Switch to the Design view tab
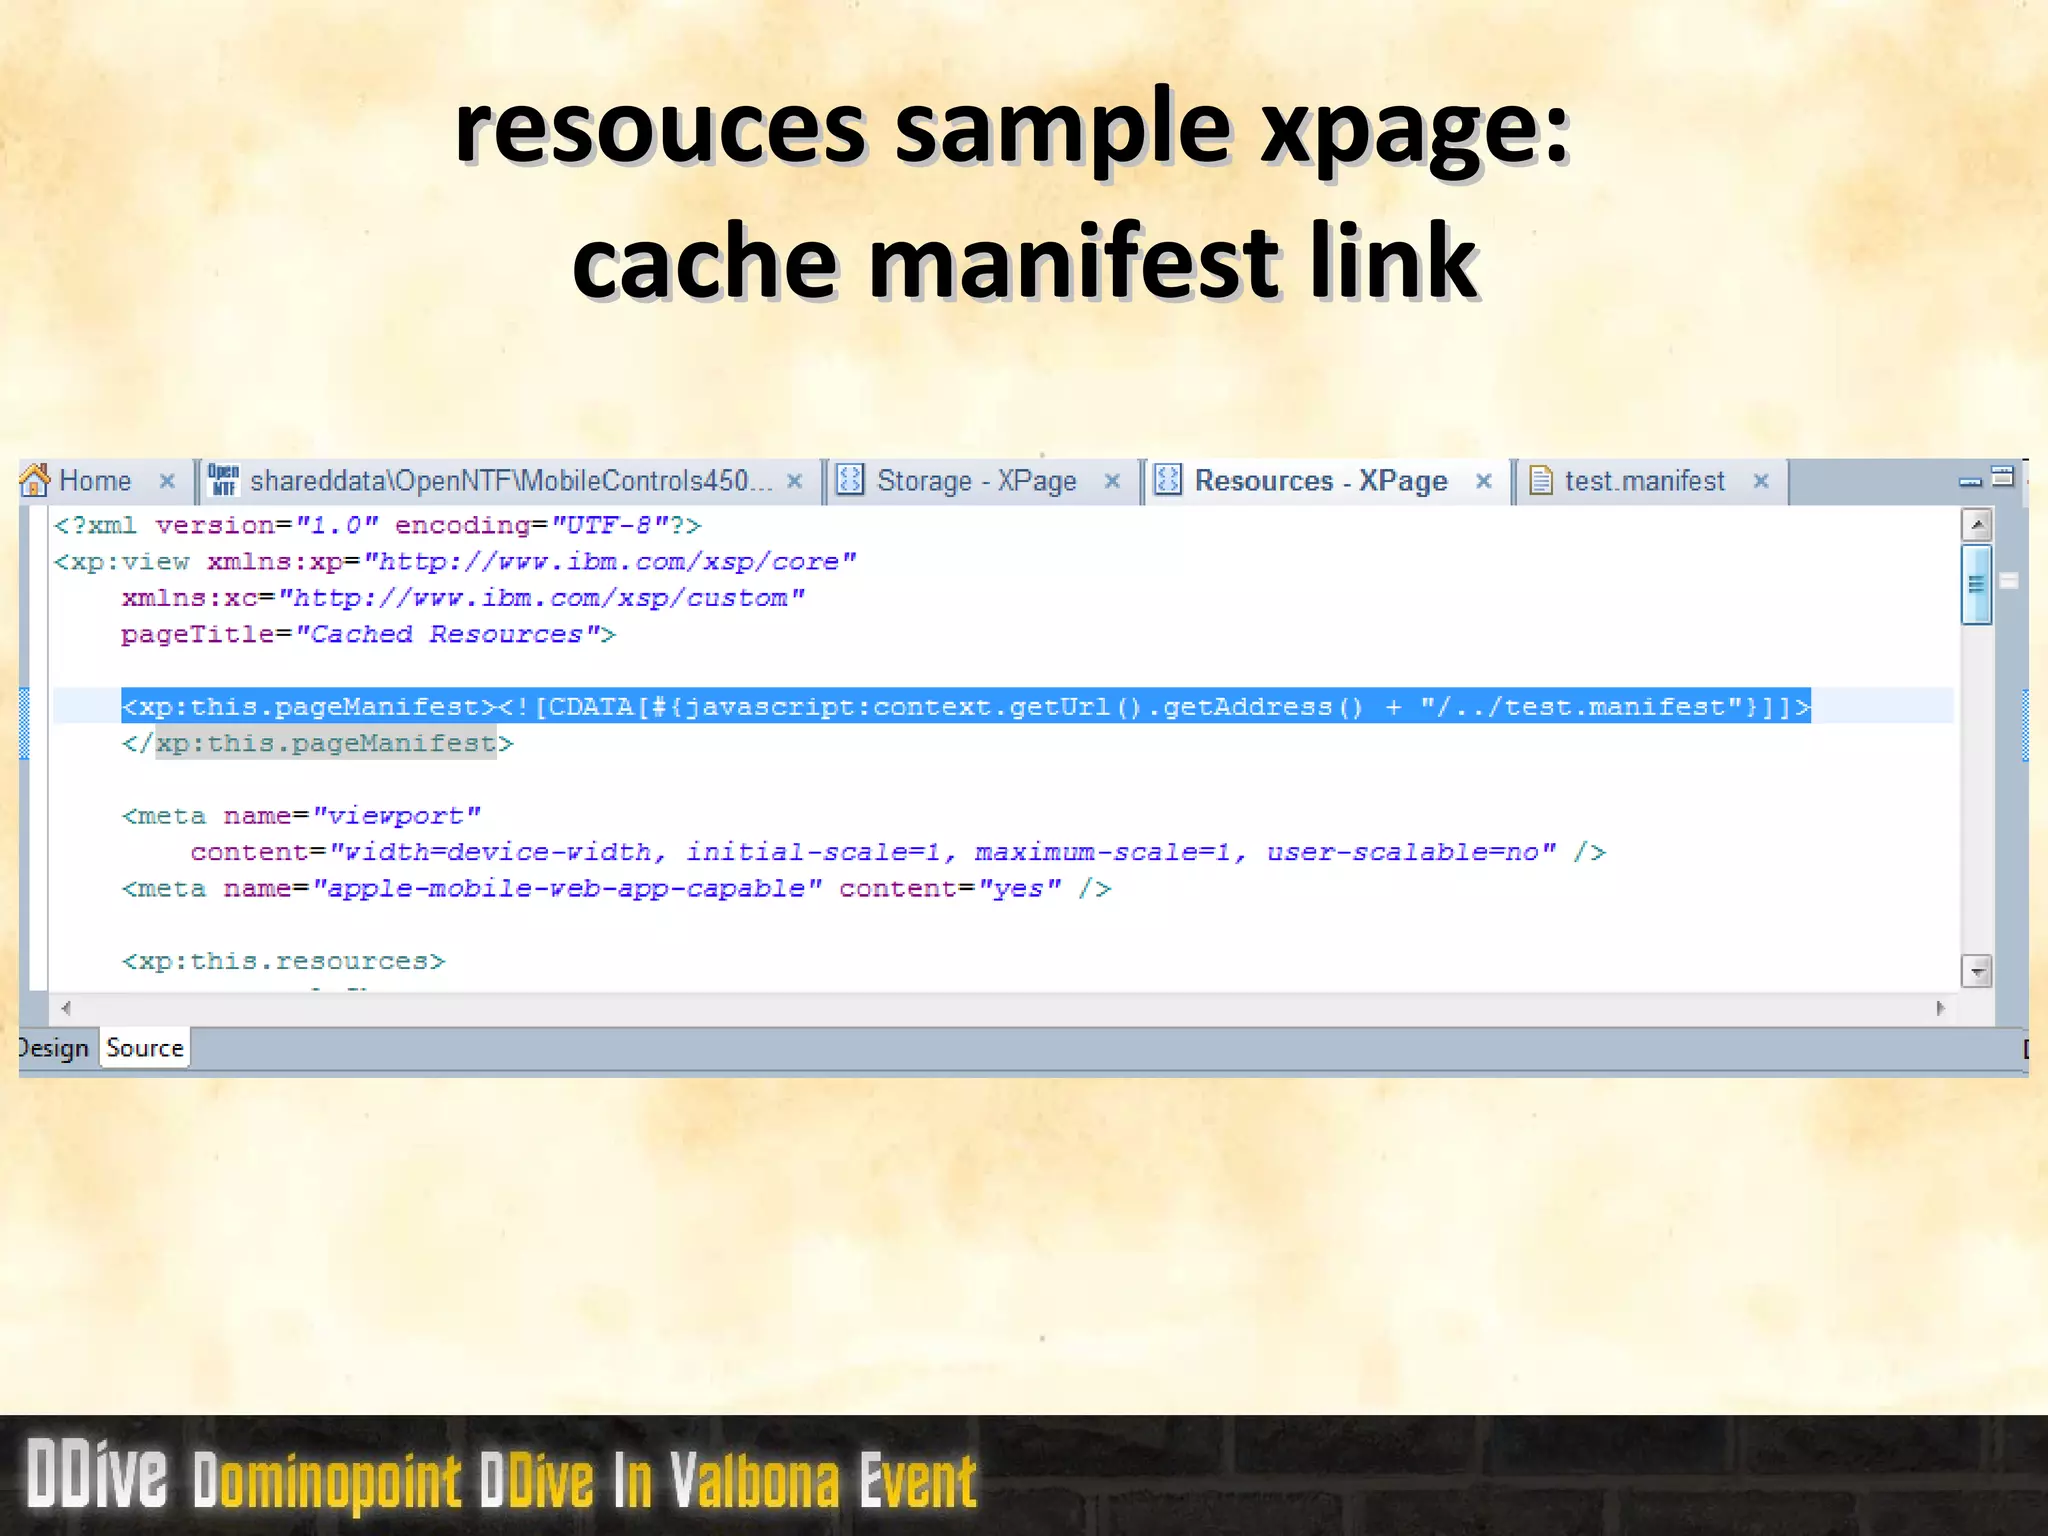Viewport: 2048px width, 1536px height. click(53, 1048)
